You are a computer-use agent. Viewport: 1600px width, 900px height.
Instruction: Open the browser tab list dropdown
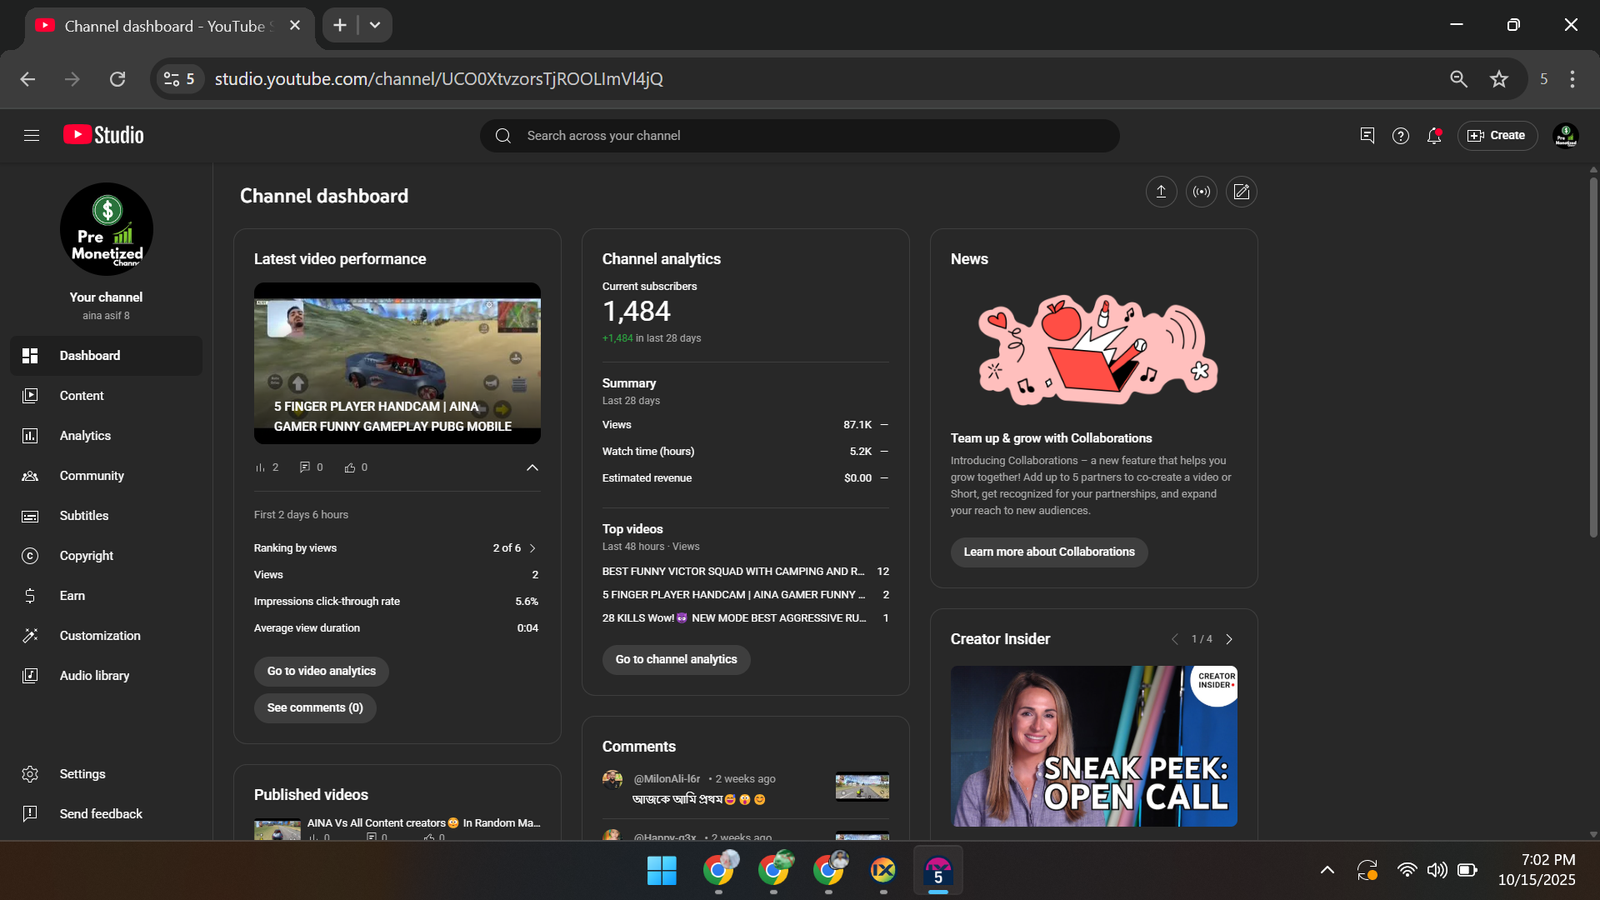375,25
